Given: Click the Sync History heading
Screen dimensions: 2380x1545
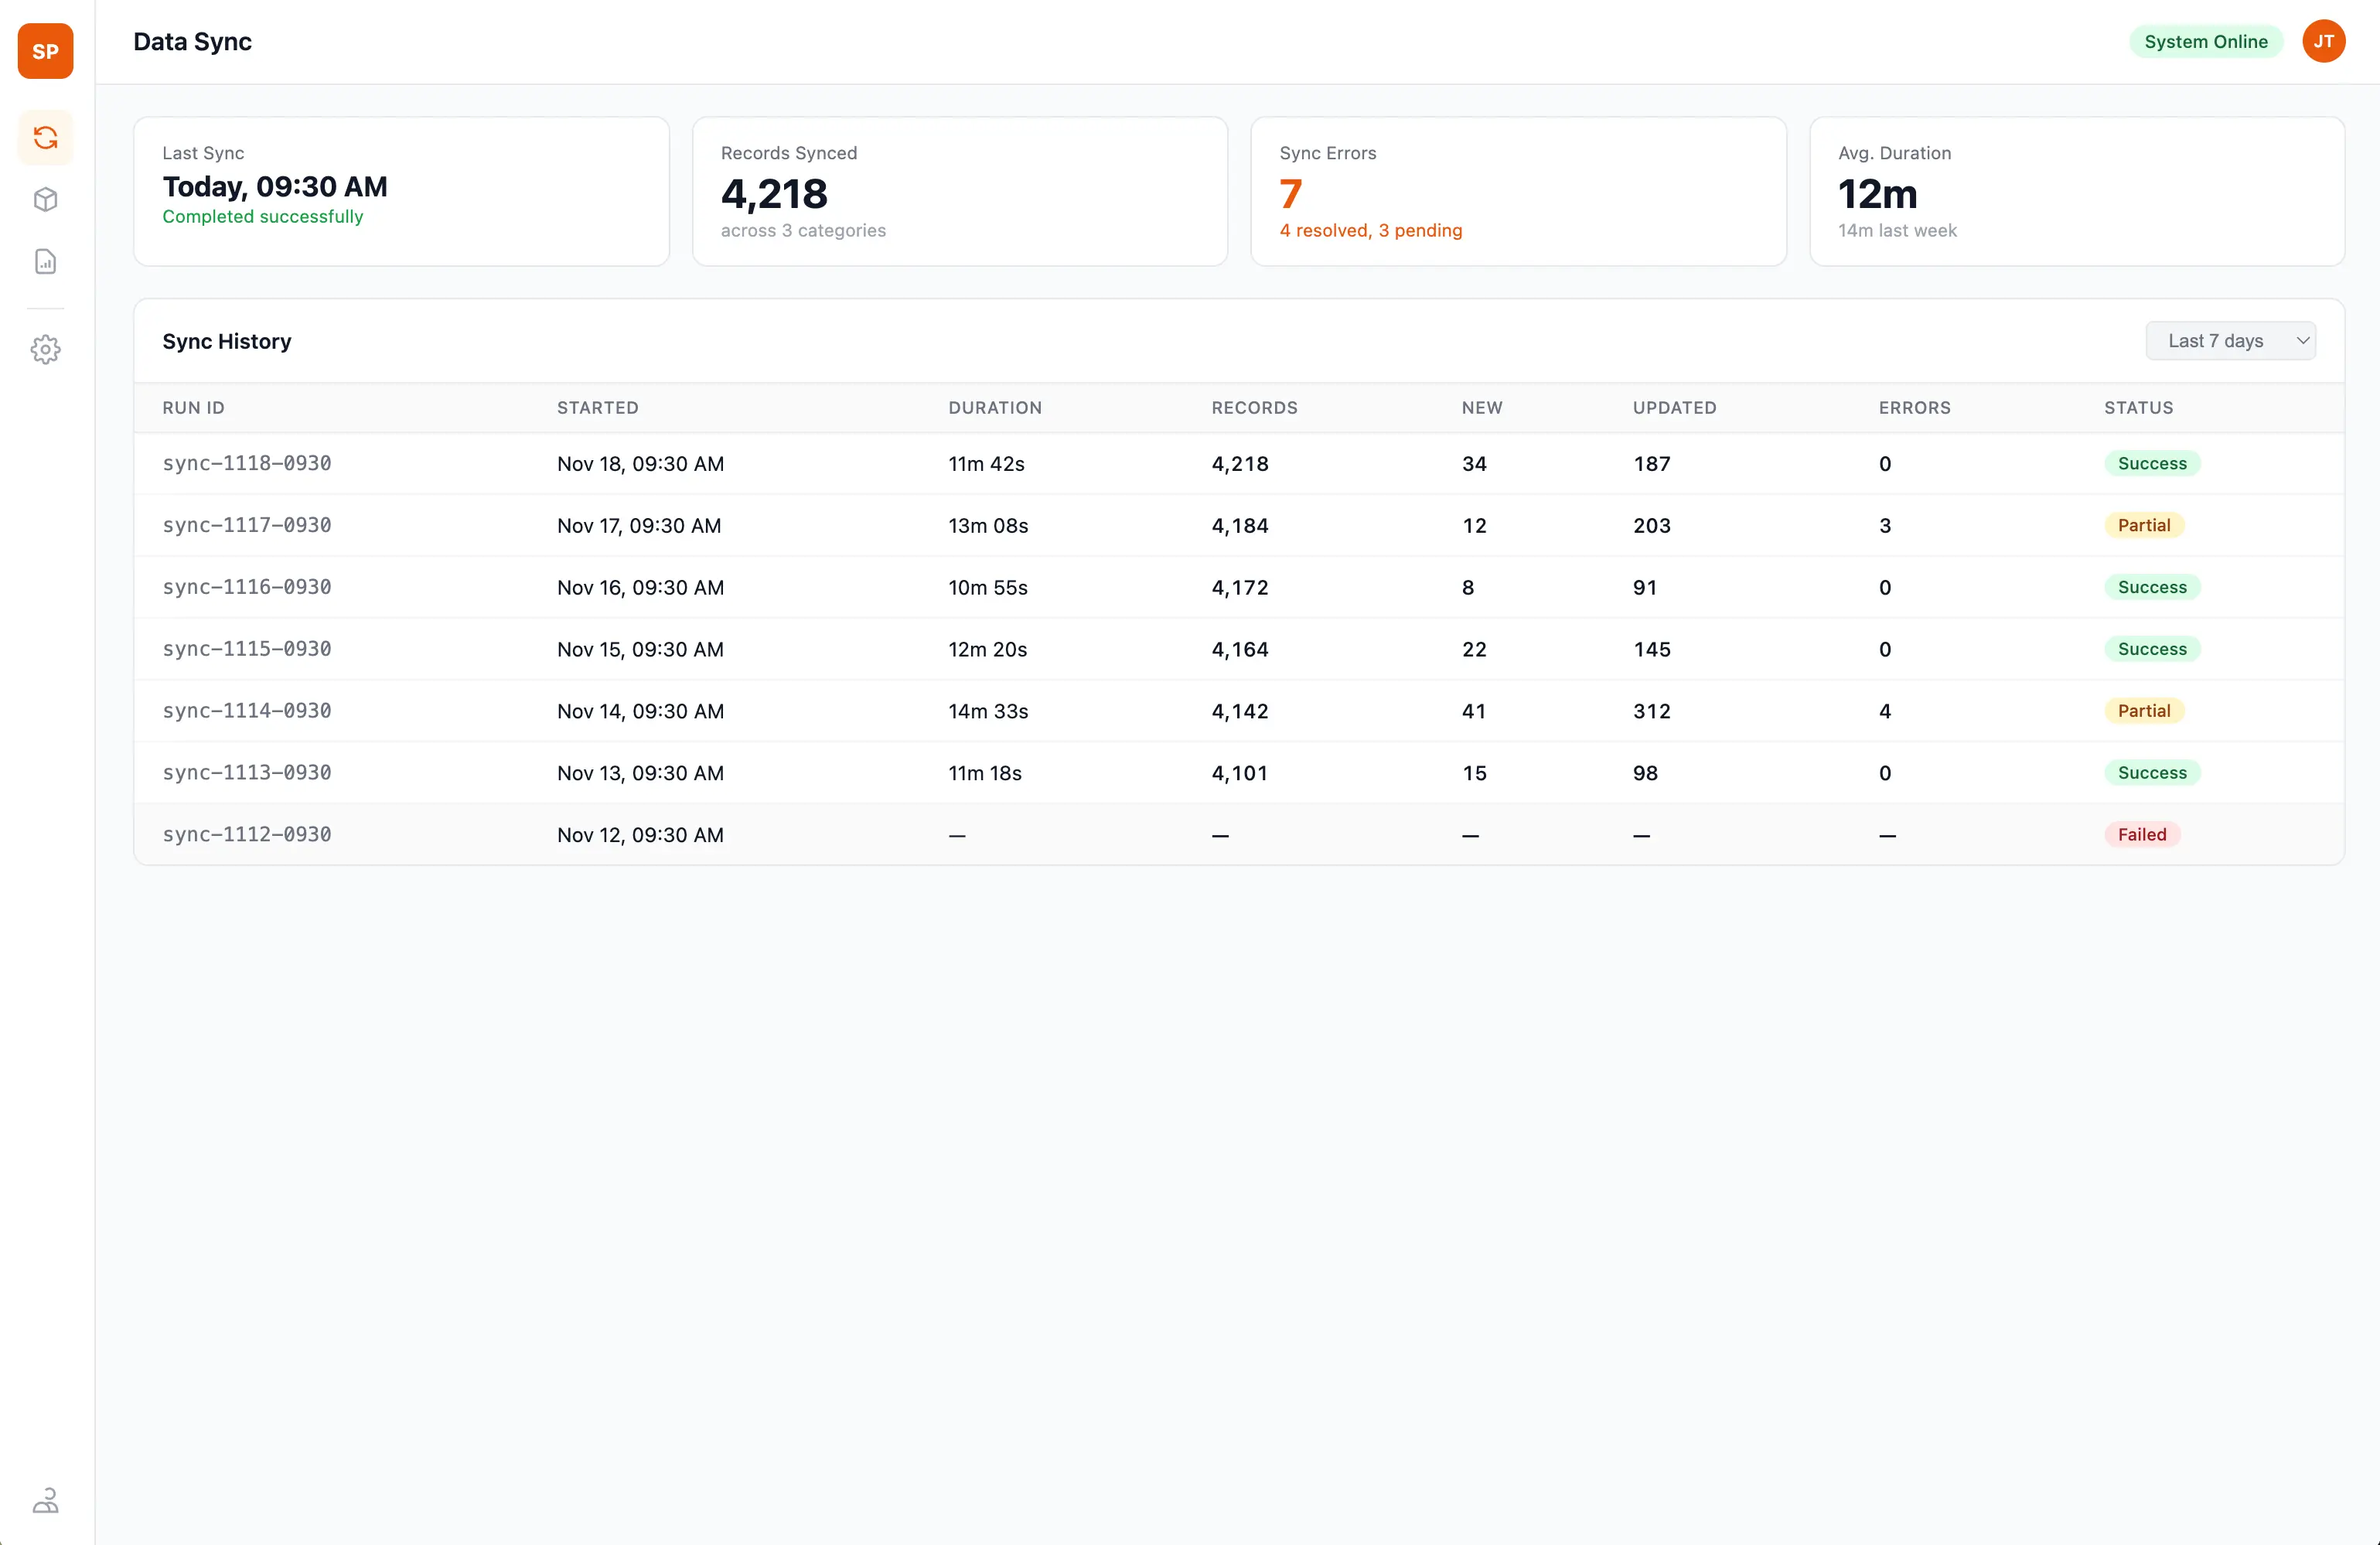Looking at the screenshot, I should 227,341.
